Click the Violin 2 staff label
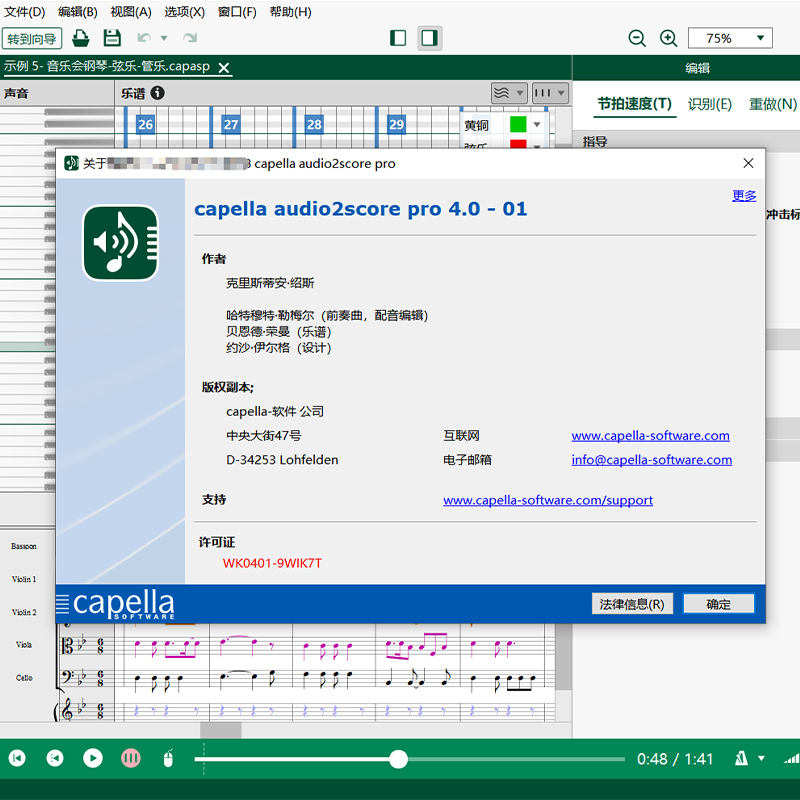The image size is (800, 800). click(23, 612)
